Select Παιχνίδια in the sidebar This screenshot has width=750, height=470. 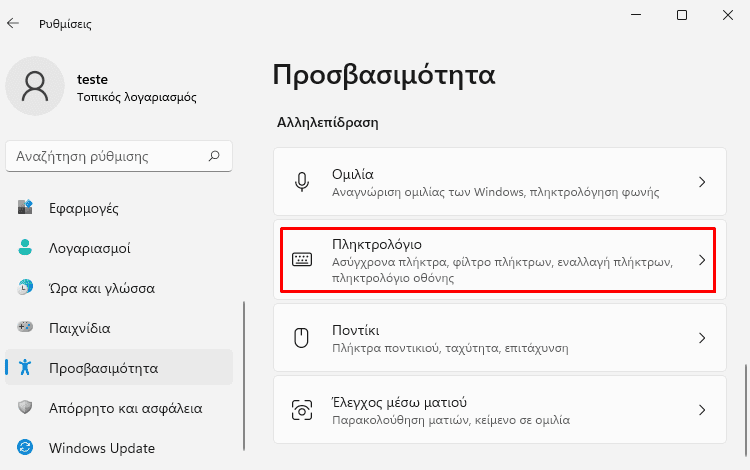coord(119,328)
